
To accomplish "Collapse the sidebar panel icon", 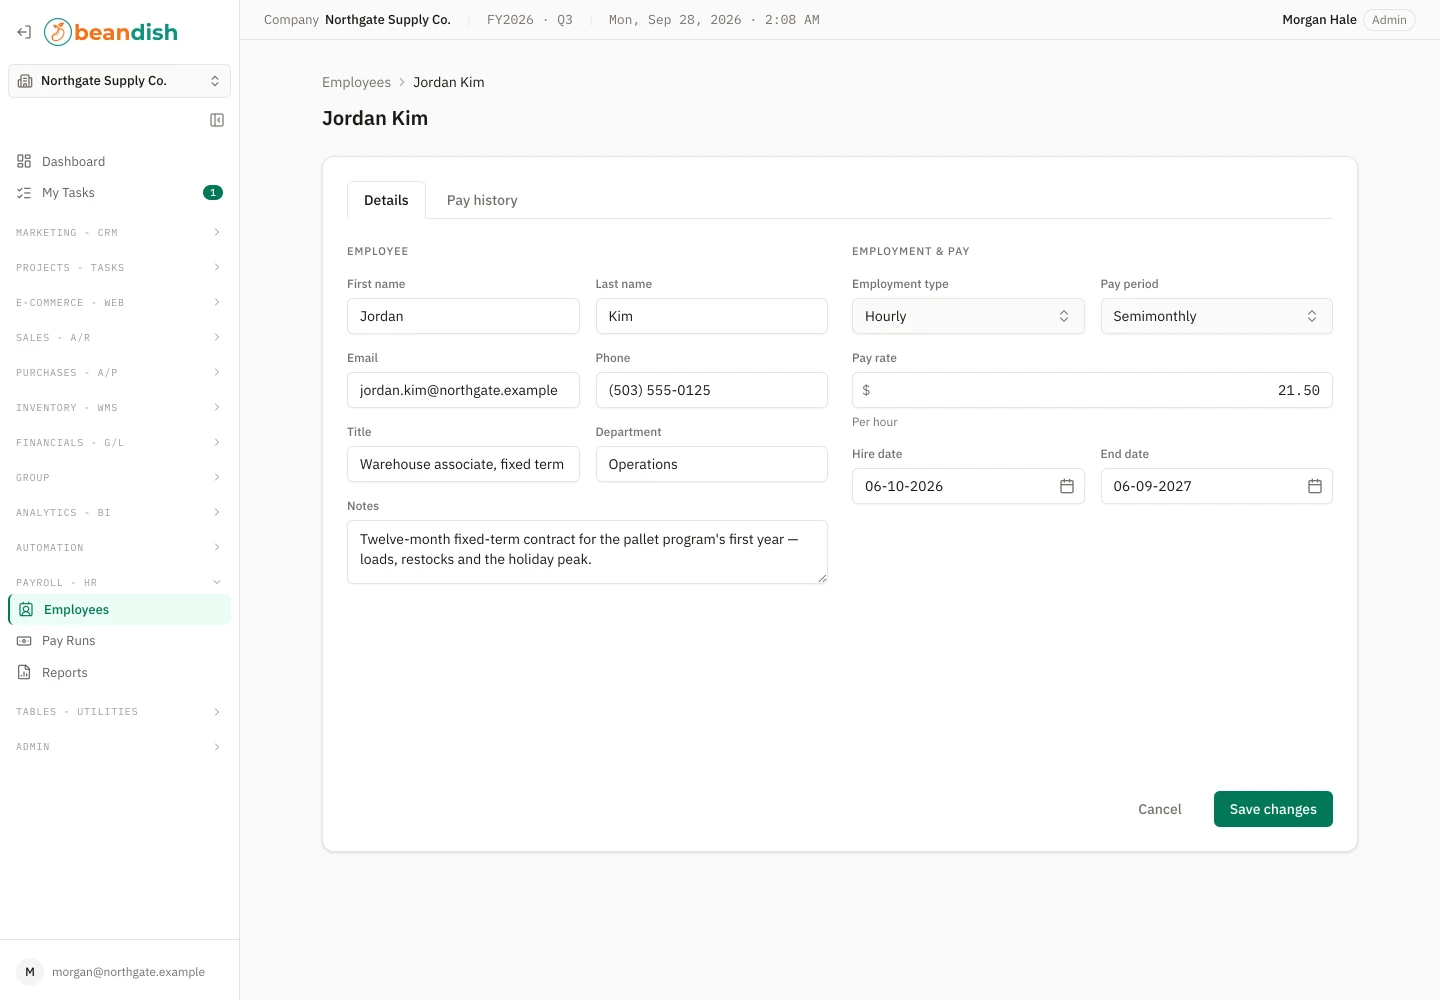I will 217,120.
